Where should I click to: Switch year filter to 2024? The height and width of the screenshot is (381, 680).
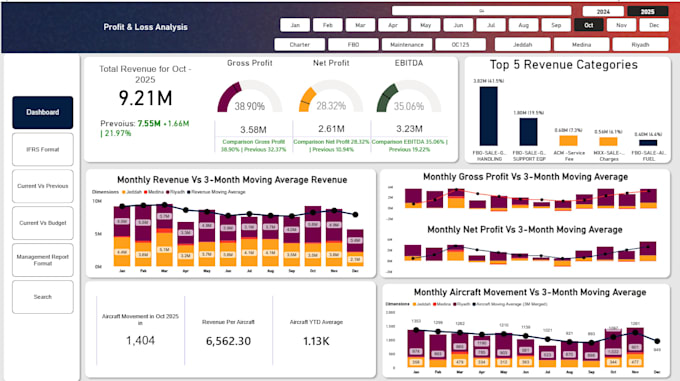(603, 12)
